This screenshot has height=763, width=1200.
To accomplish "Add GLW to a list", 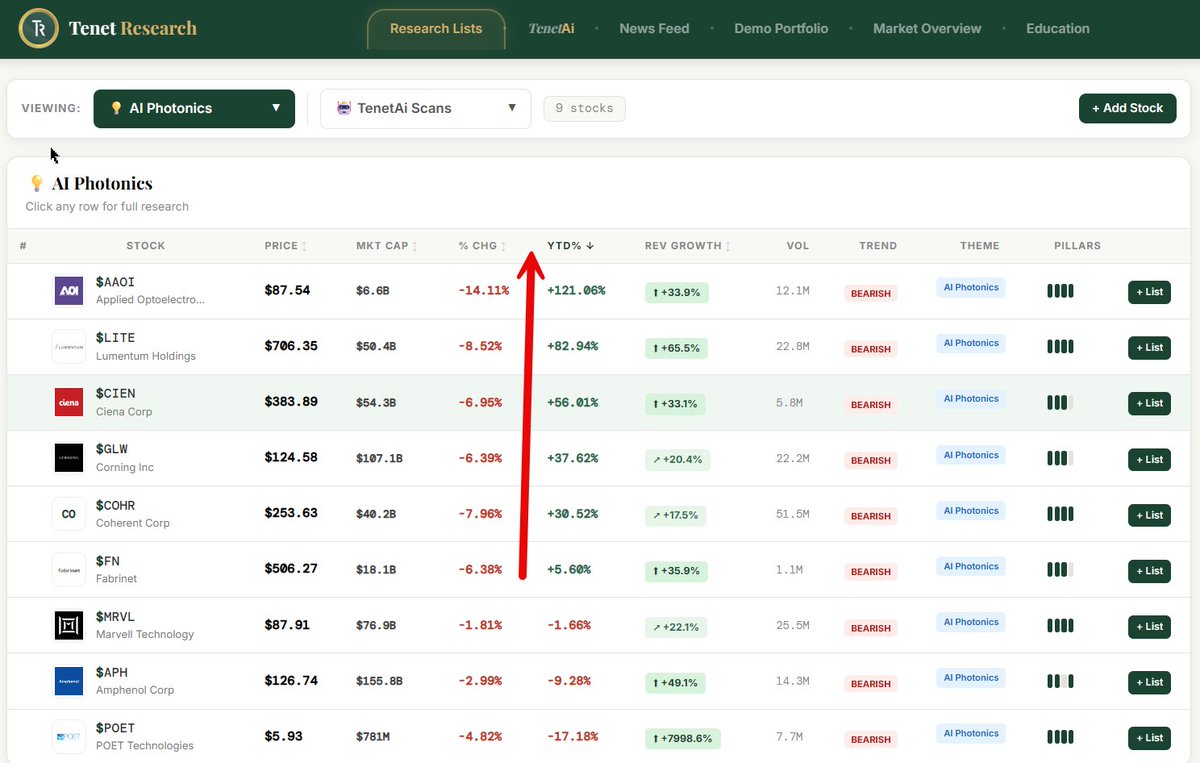I will tap(1149, 459).
